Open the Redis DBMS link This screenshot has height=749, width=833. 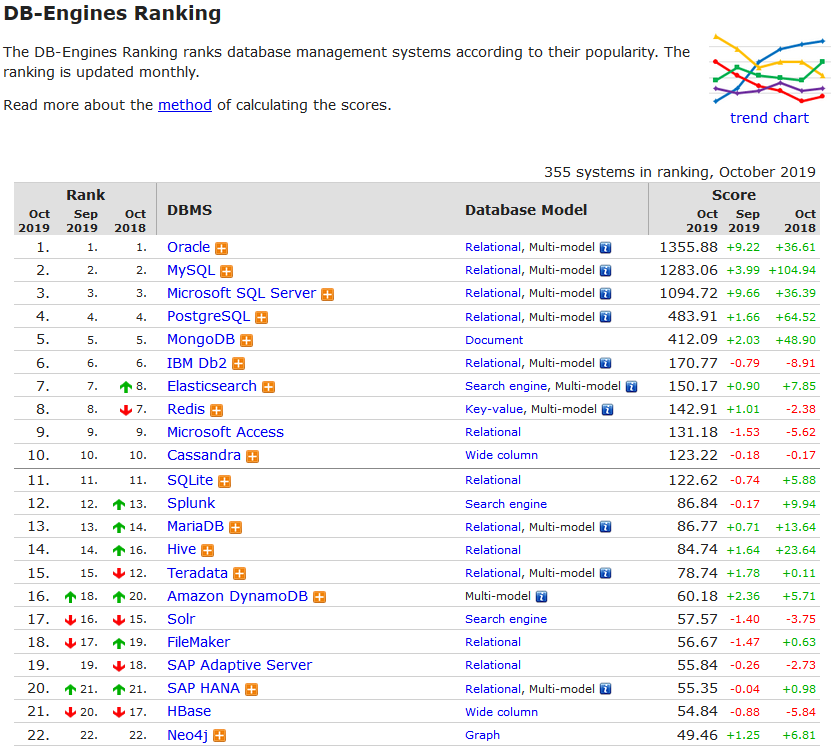click(x=186, y=409)
